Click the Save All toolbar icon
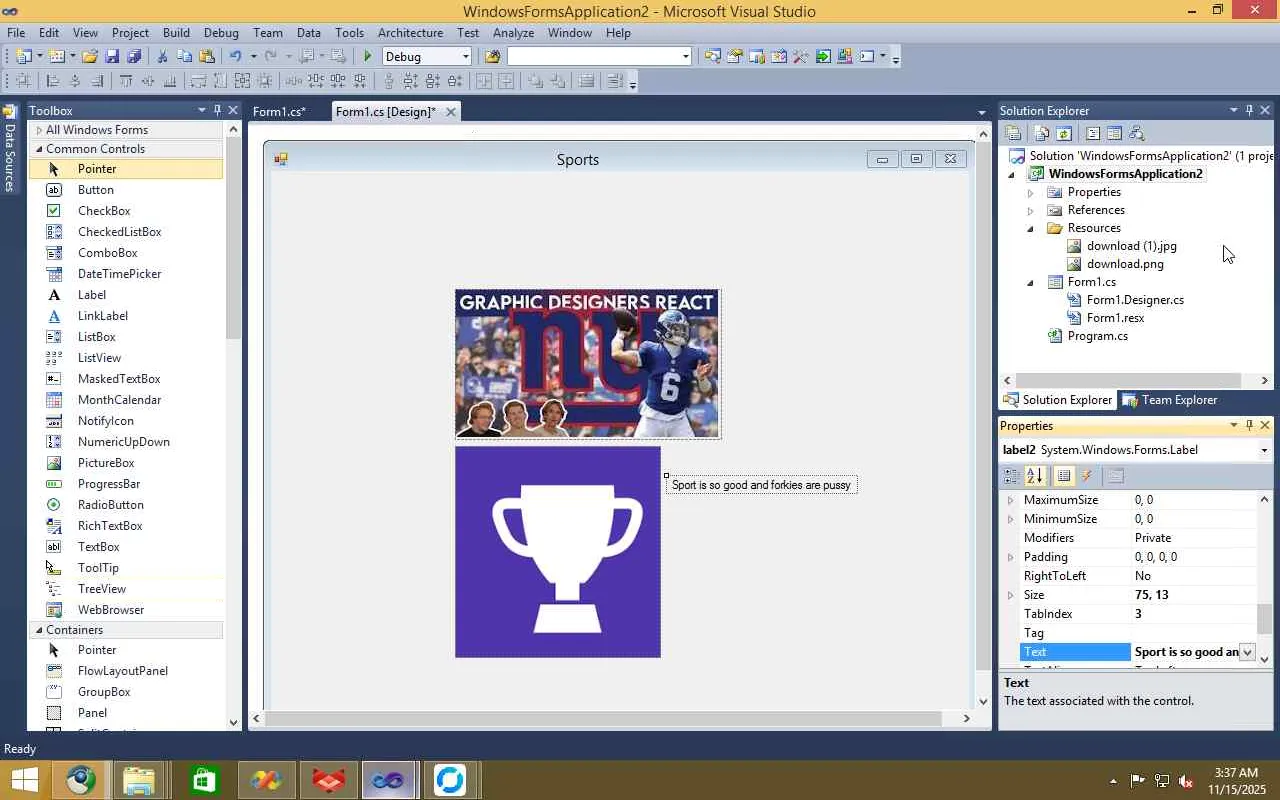The image size is (1280, 800). [134, 57]
